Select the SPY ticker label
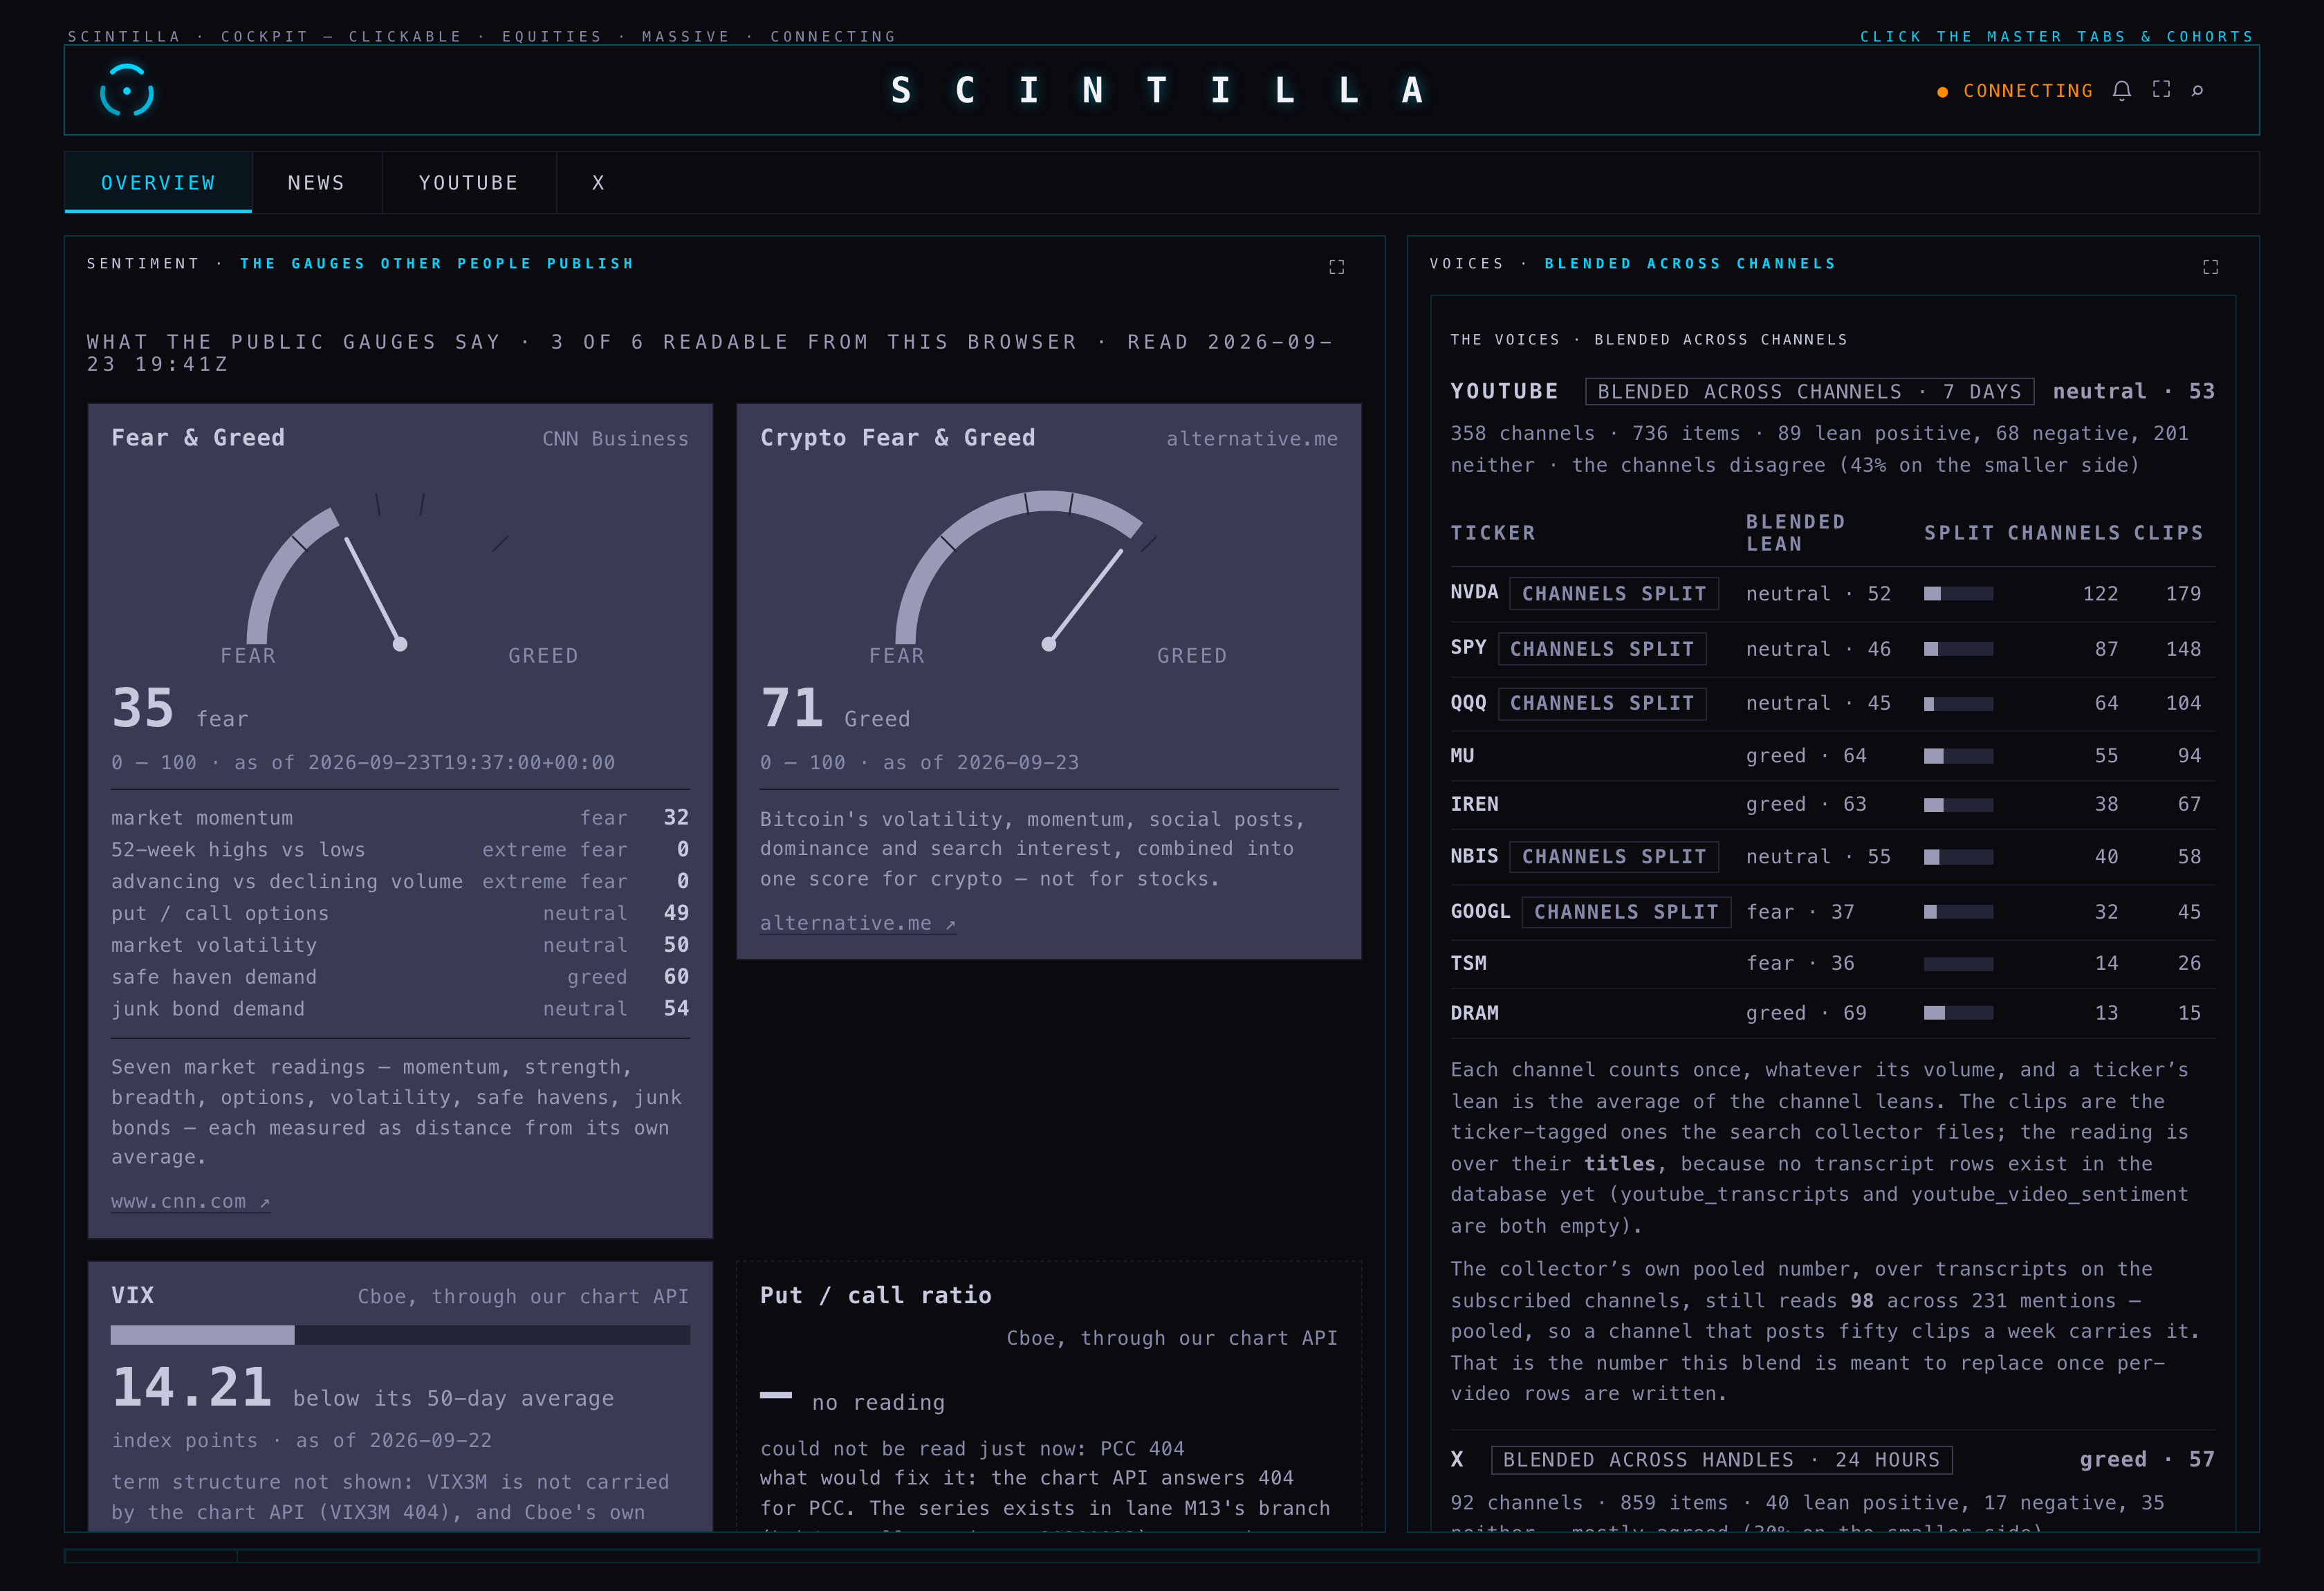The height and width of the screenshot is (1591, 2324). click(x=1468, y=648)
